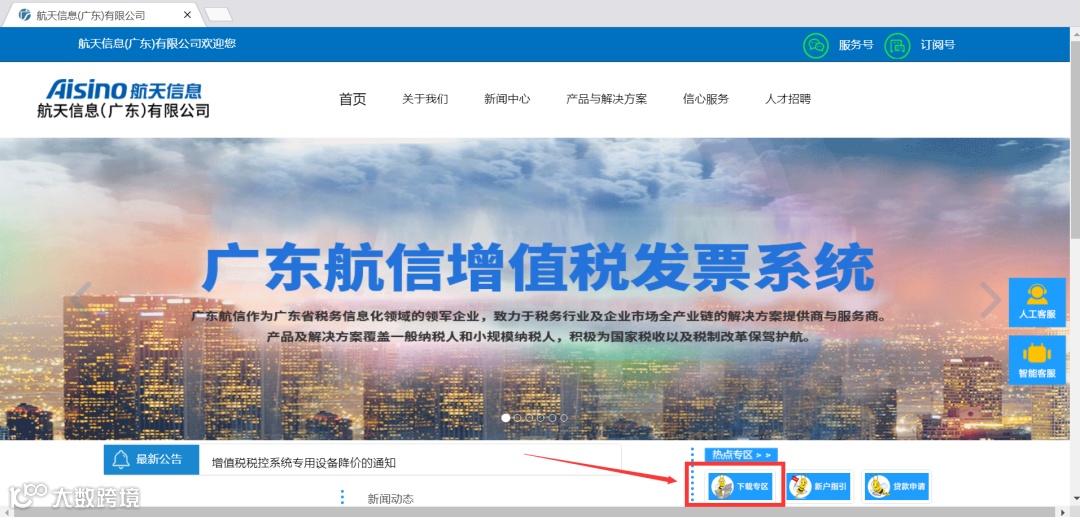1080x517 pixels.
Task: Show the next banner slide arrow
Action: point(990,299)
